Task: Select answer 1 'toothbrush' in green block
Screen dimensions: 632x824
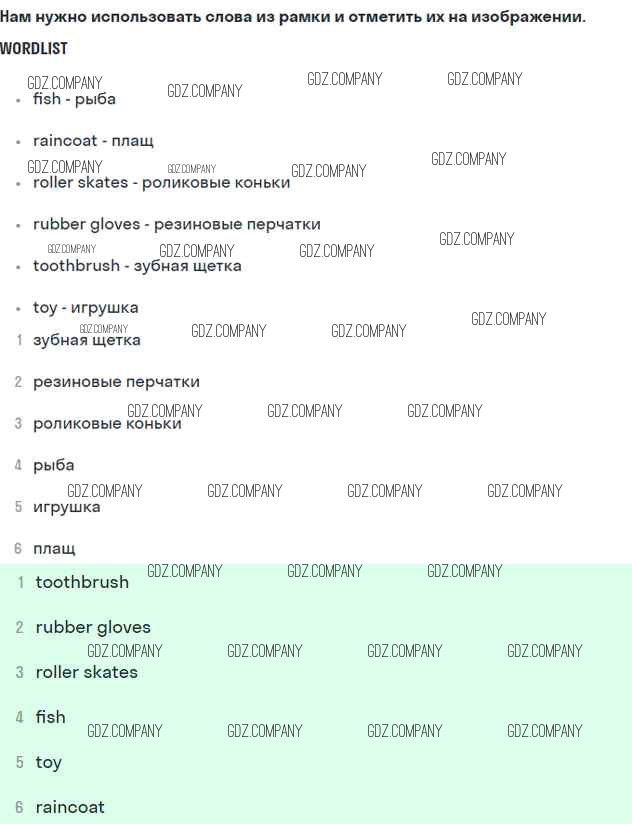Action: click(x=82, y=582)
